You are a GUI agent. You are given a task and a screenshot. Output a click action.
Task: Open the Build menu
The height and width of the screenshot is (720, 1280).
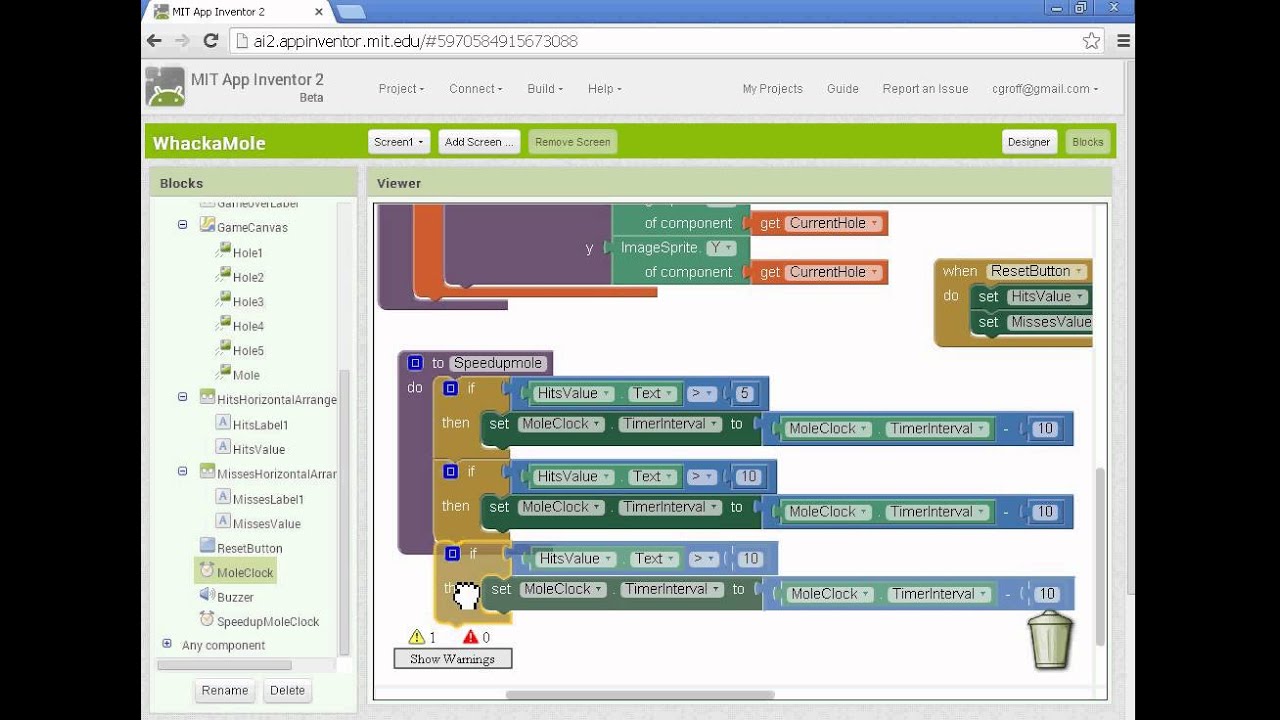point(545,89)
